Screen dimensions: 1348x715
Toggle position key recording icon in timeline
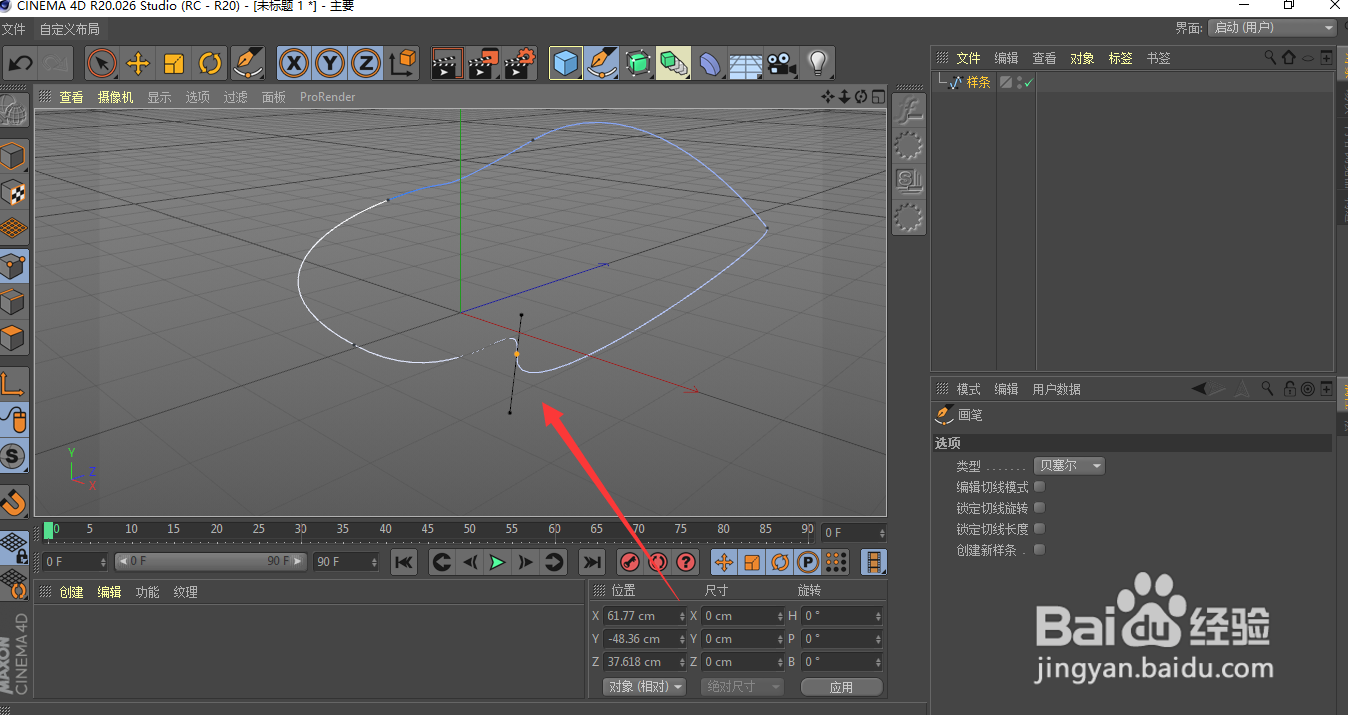click(x=724, y=562)
